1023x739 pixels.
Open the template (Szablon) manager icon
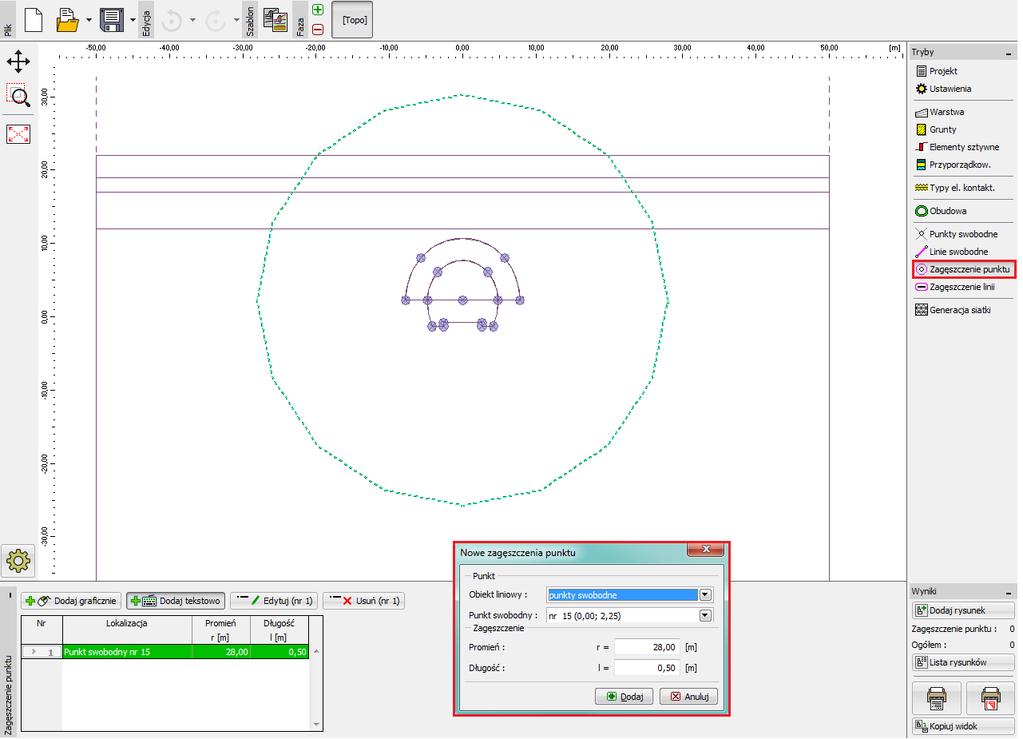point(275,20)
